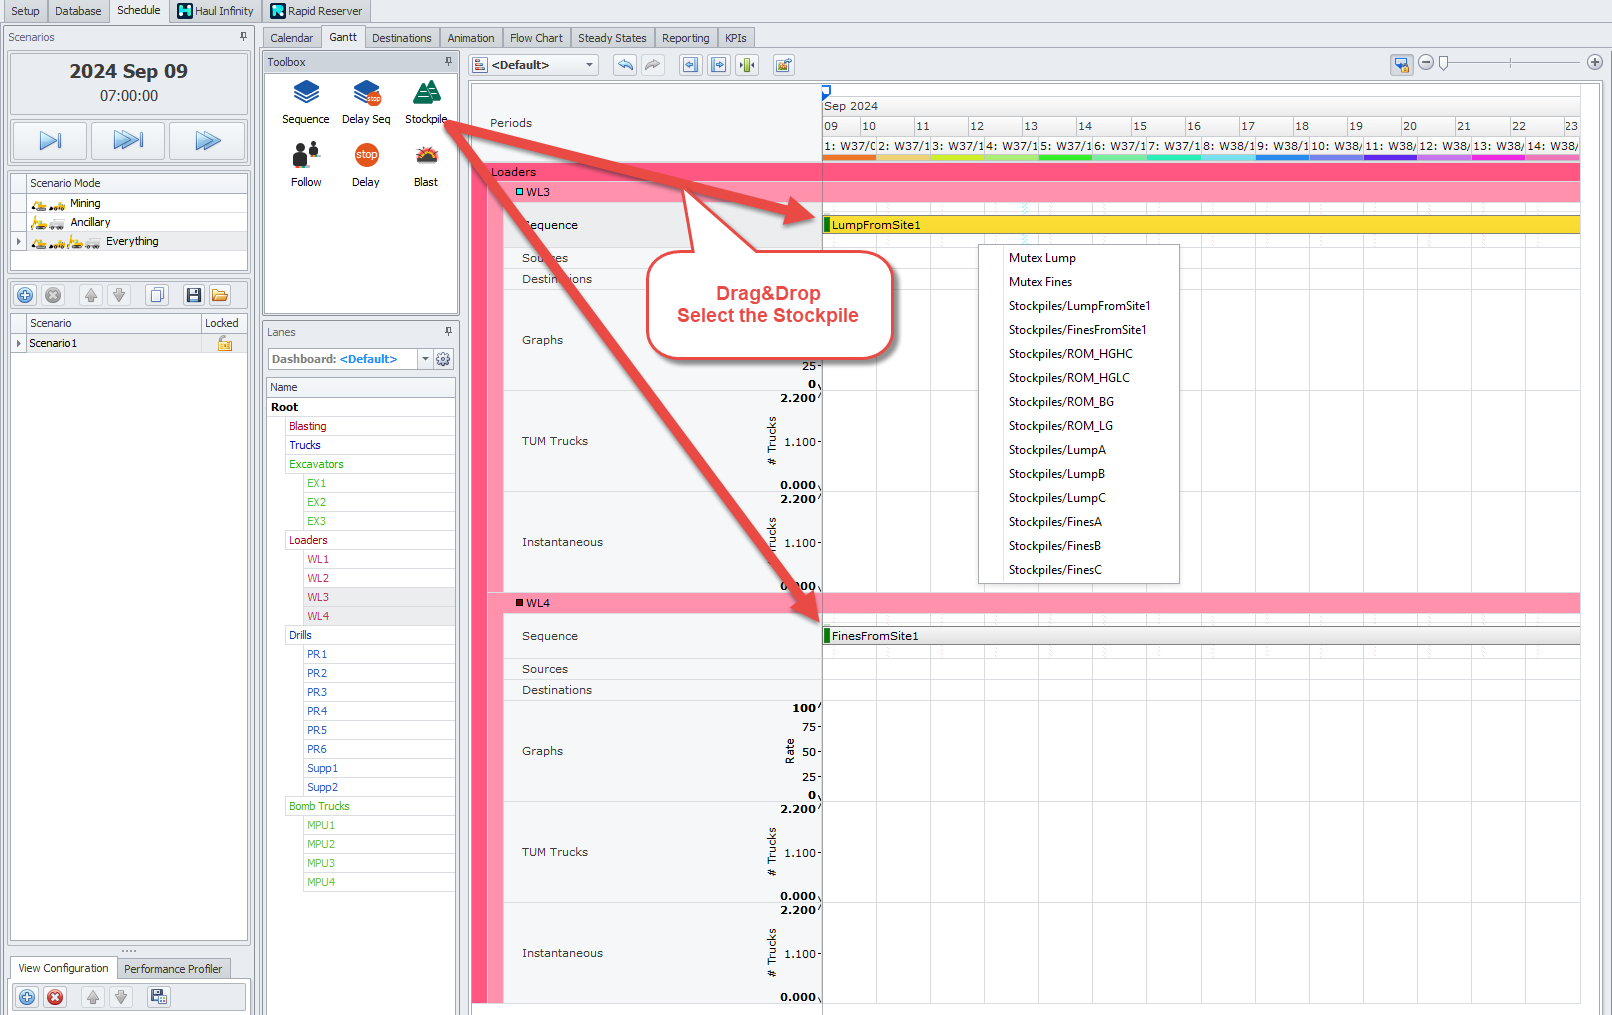Click the blue add scenario button
The width and height of the screenshot is (1612, 1015).
click(26, 295)
